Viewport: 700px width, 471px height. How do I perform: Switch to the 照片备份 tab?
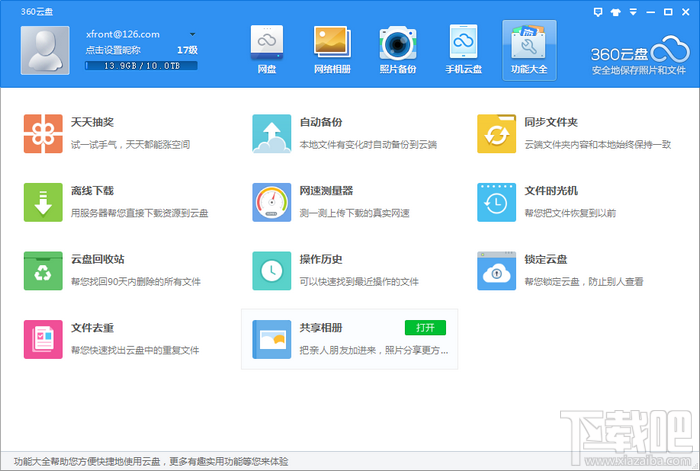point(398,50)
